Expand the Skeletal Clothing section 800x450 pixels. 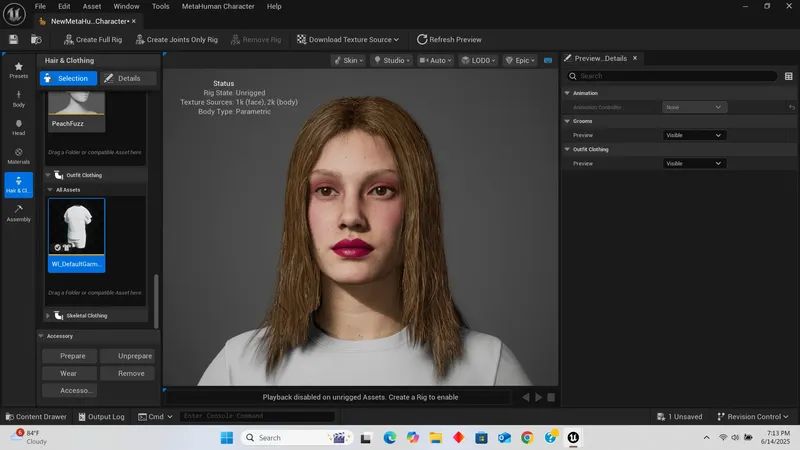point(48,316)
